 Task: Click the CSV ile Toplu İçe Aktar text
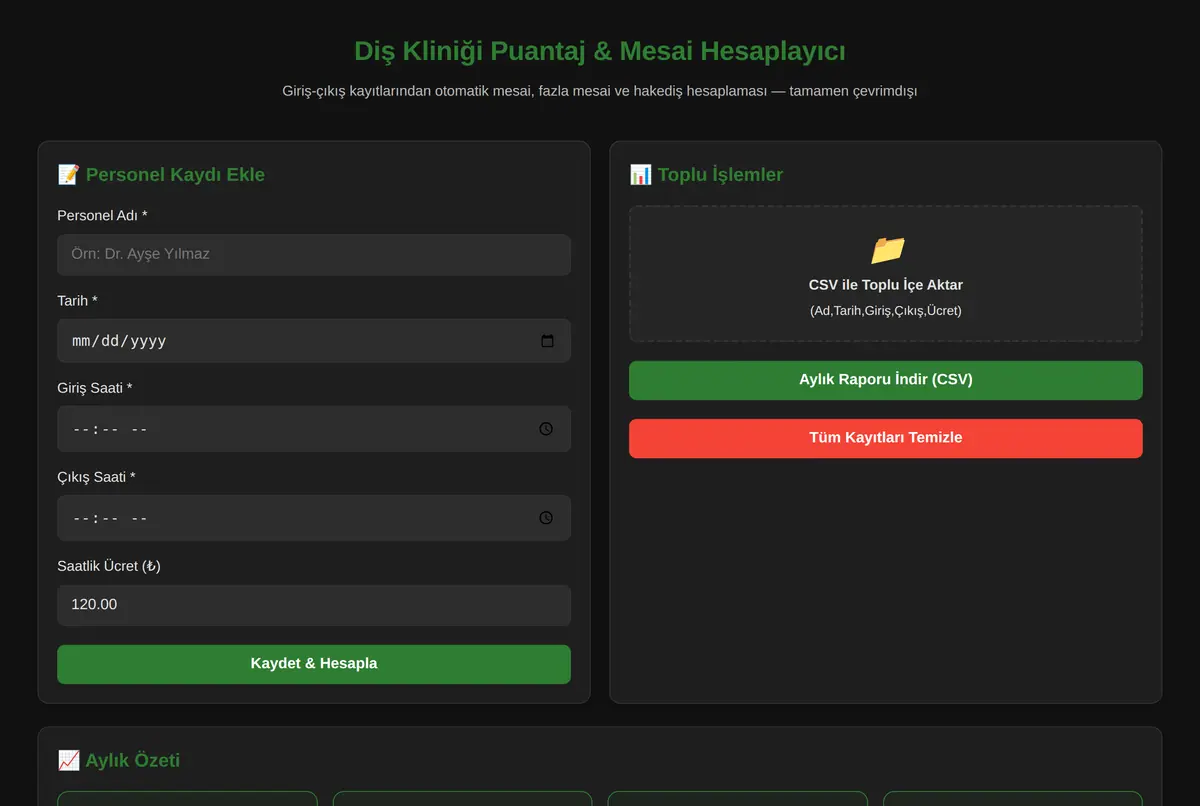(x=886, y=285)
